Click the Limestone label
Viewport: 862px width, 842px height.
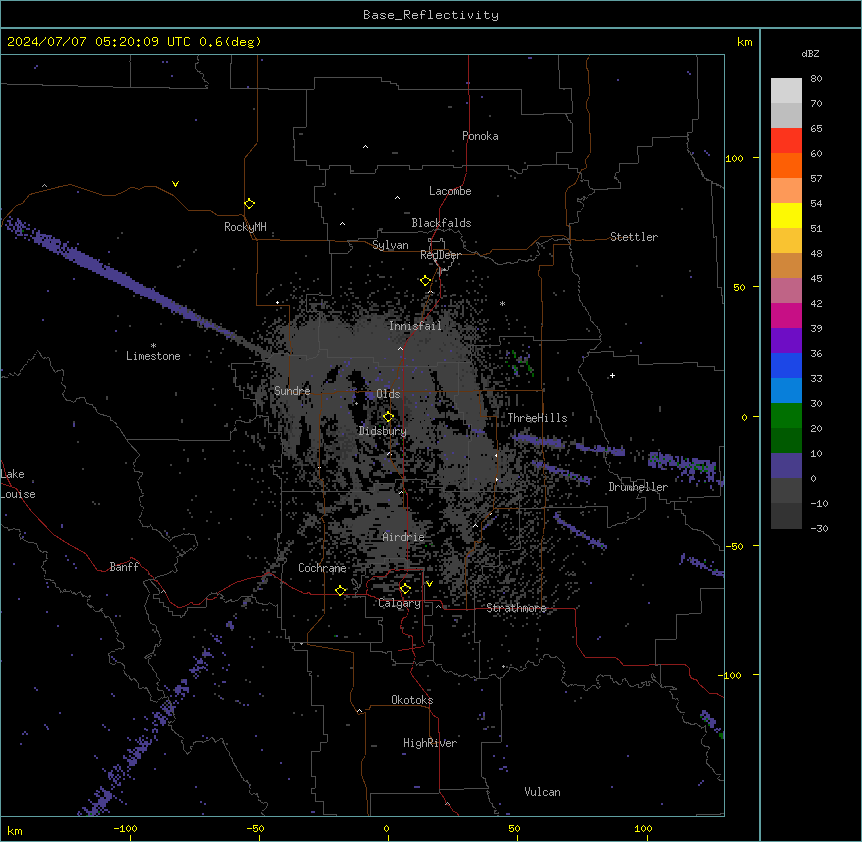coord(153,356)
